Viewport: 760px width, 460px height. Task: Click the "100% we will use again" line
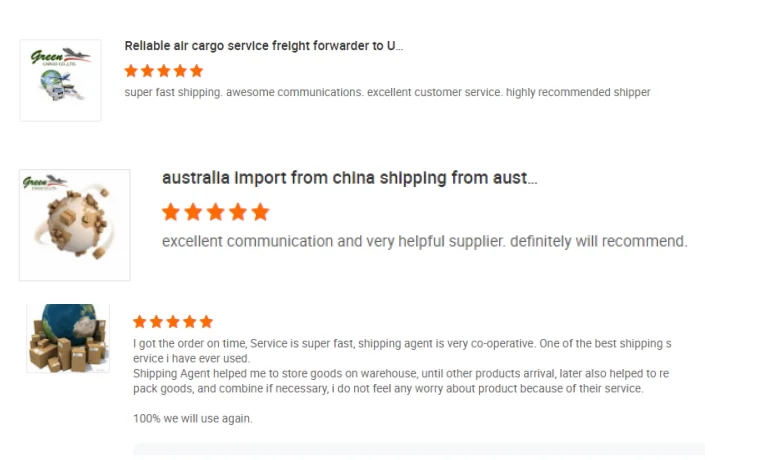[192, 419]
